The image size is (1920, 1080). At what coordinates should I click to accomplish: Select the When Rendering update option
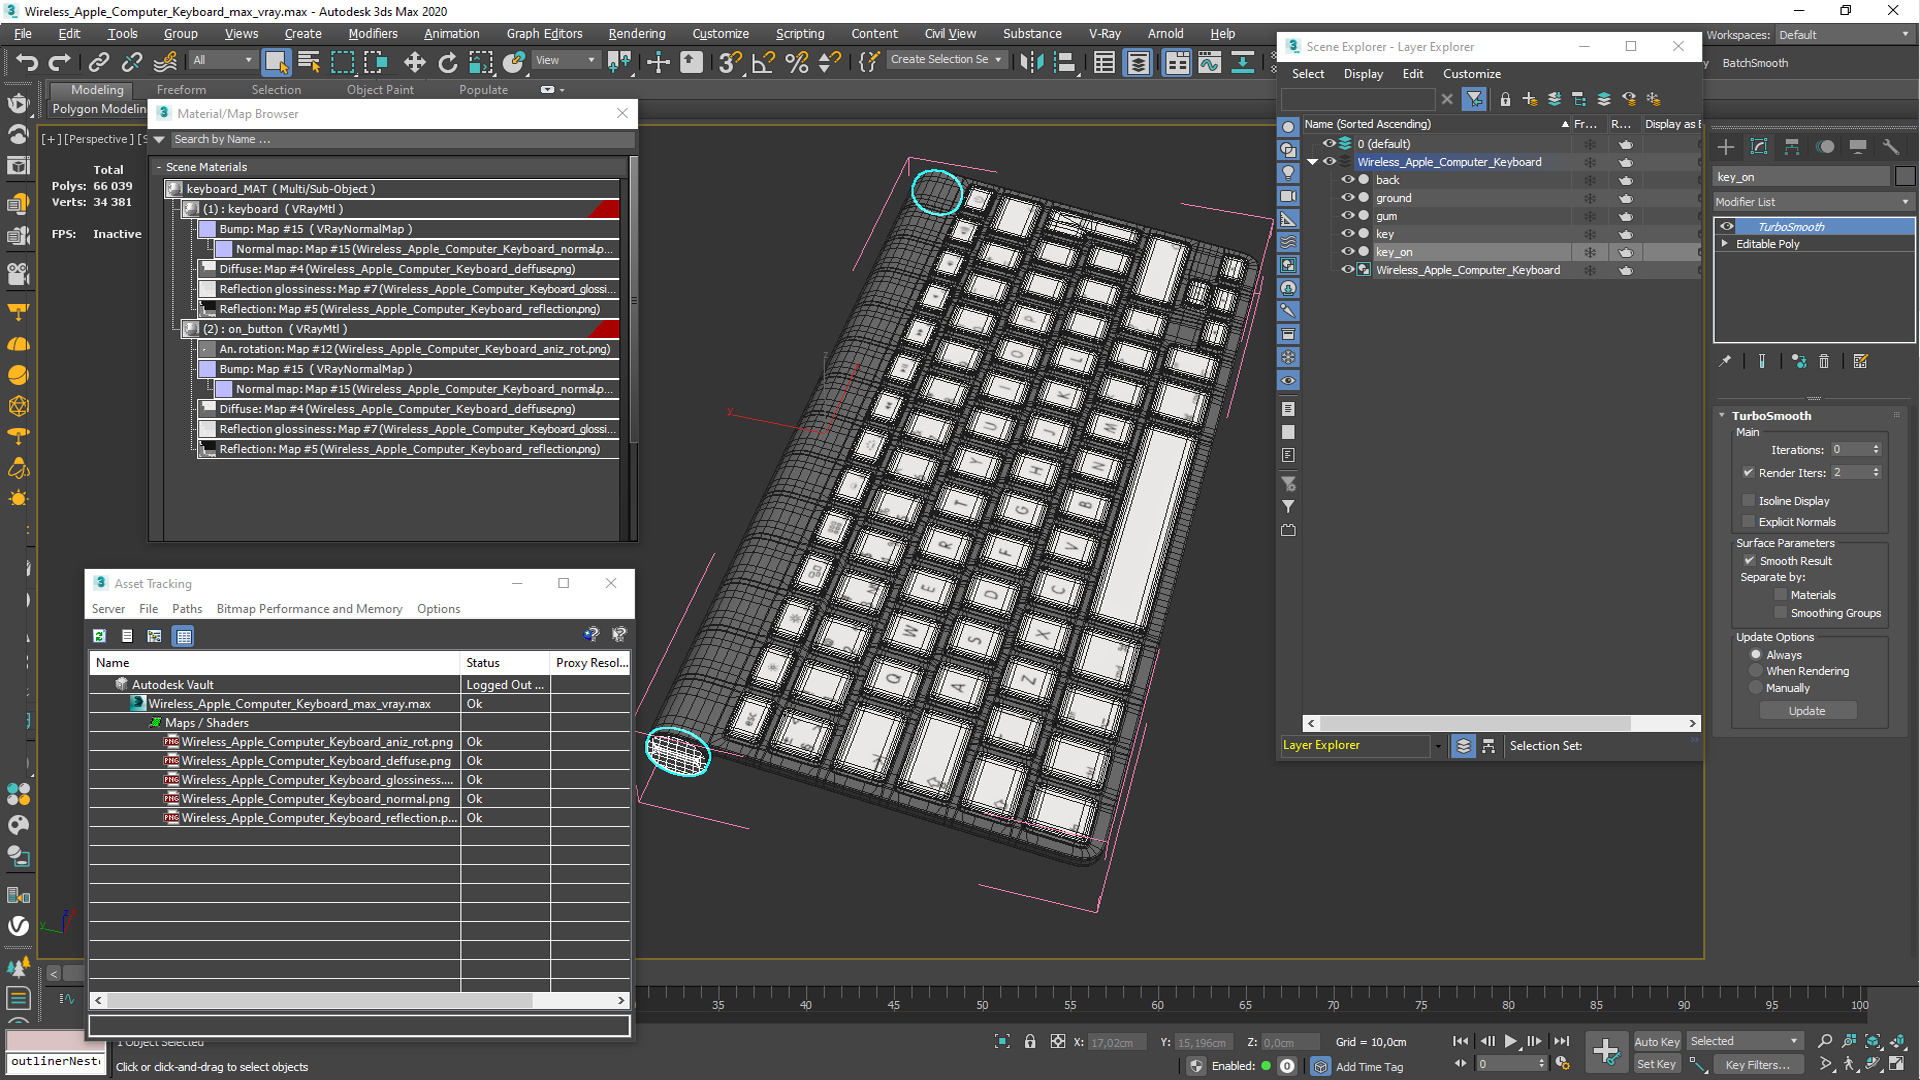coord(1756,671)
